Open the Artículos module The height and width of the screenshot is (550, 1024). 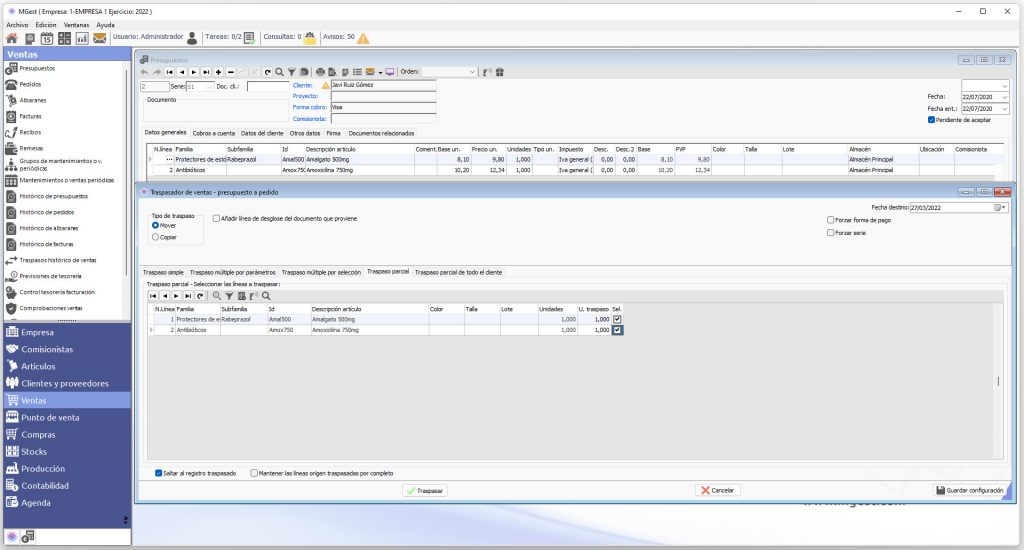point(38,366)
